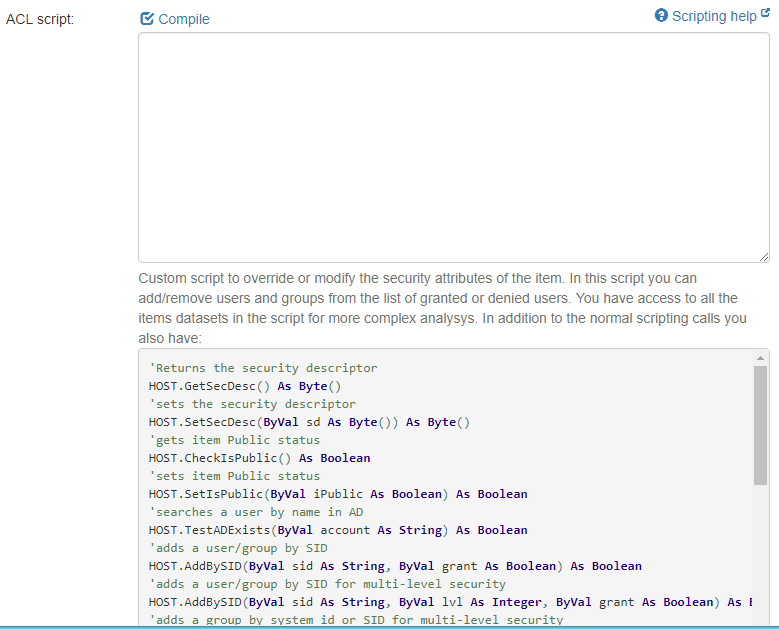This screenshot has height=629, width=779.
Task: Click the 'Returns the security descriptor' comment
Action: [x=263, y=368]
